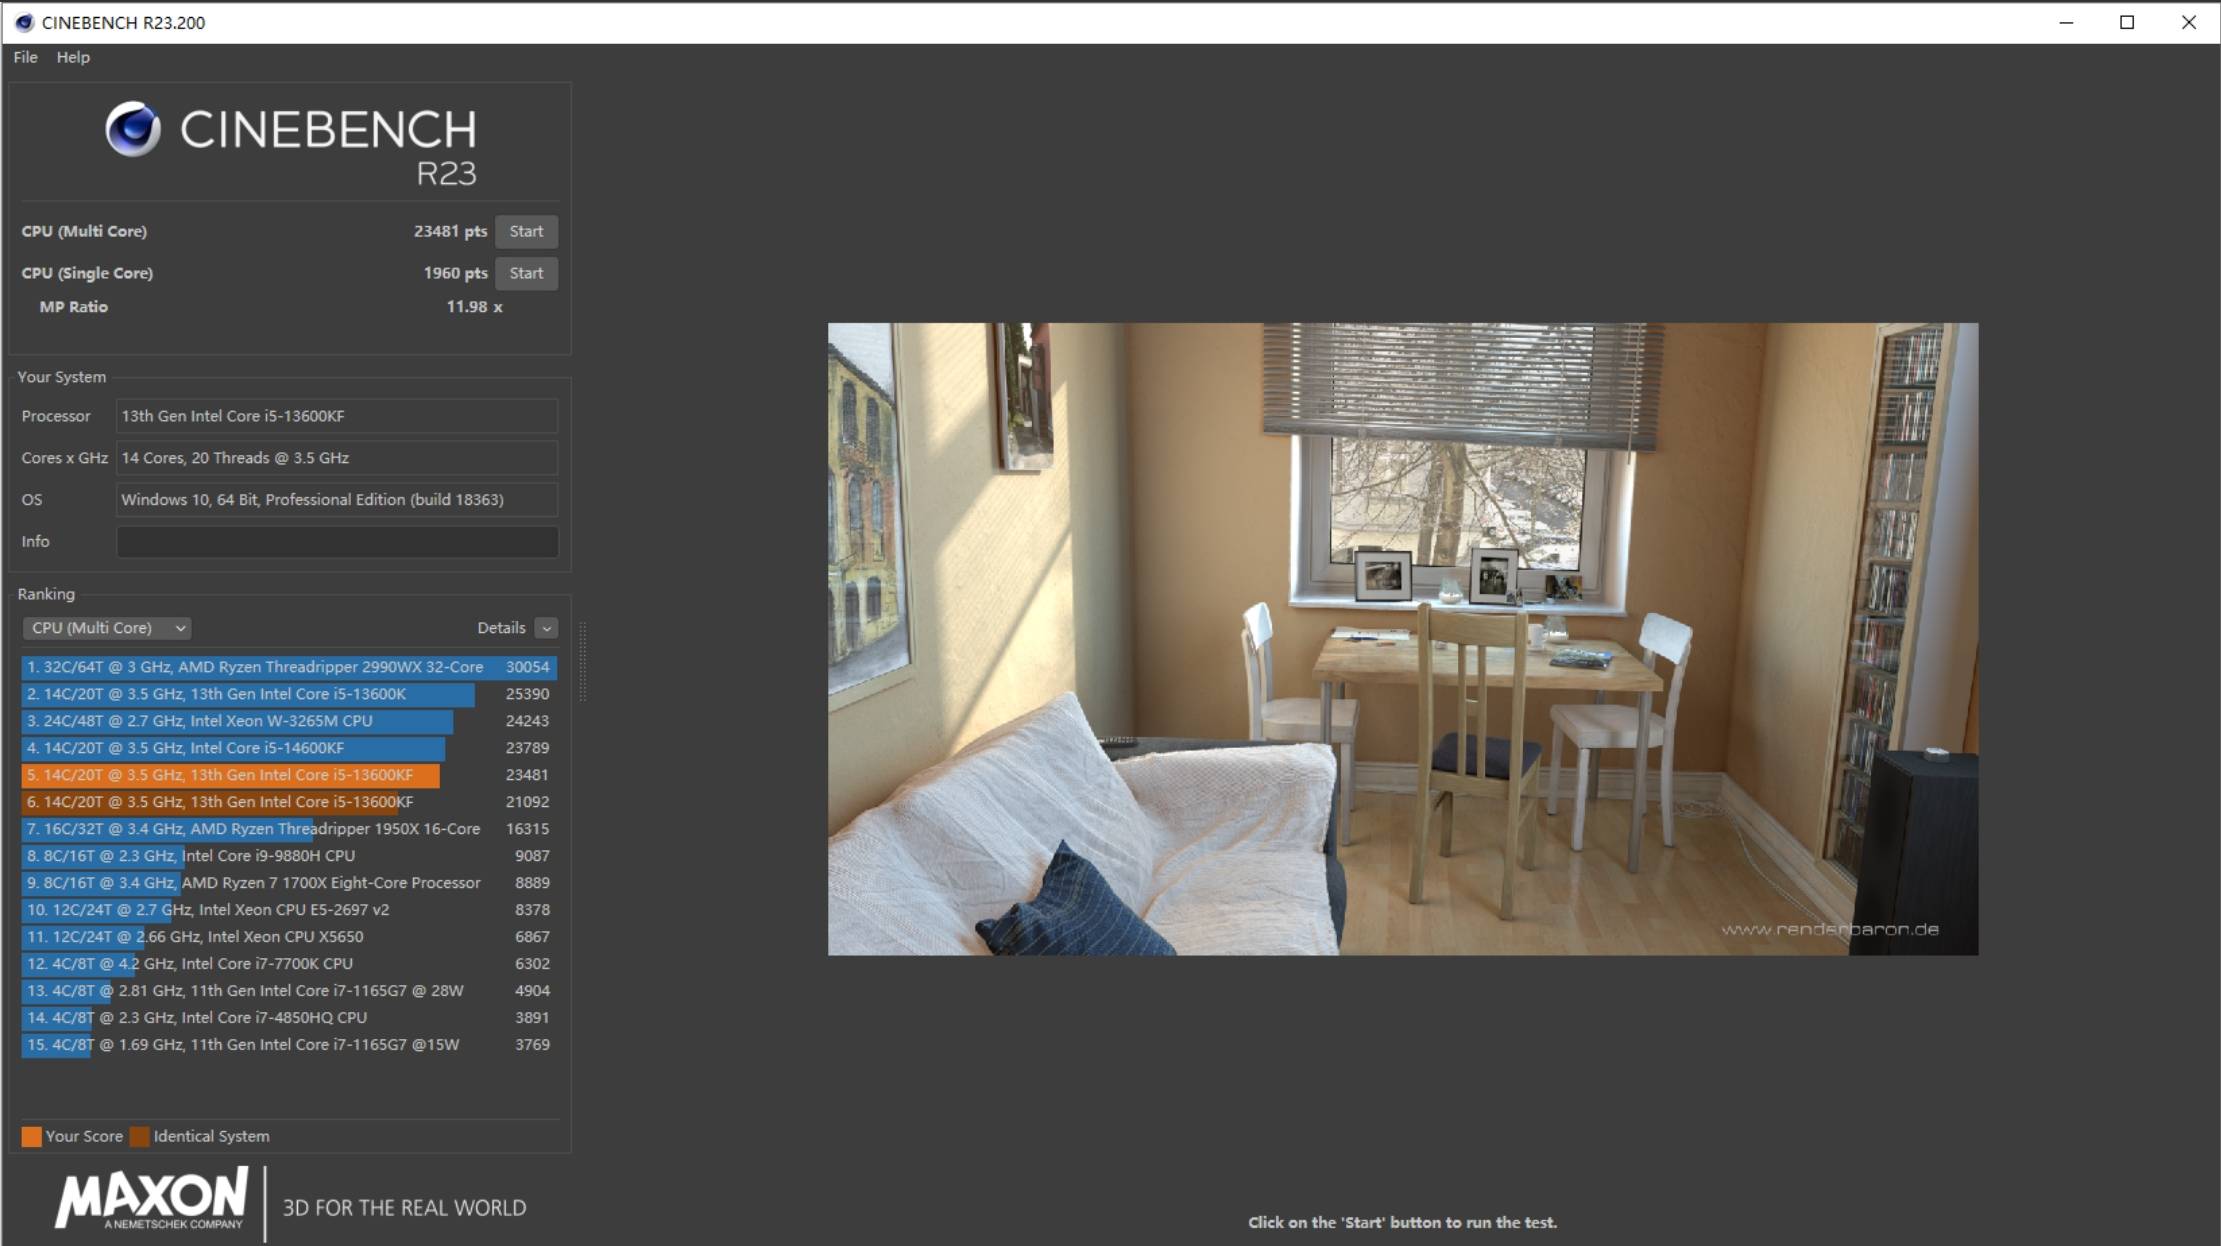
Task: Close the Cinebench window
Action: tap(2189, 22)
